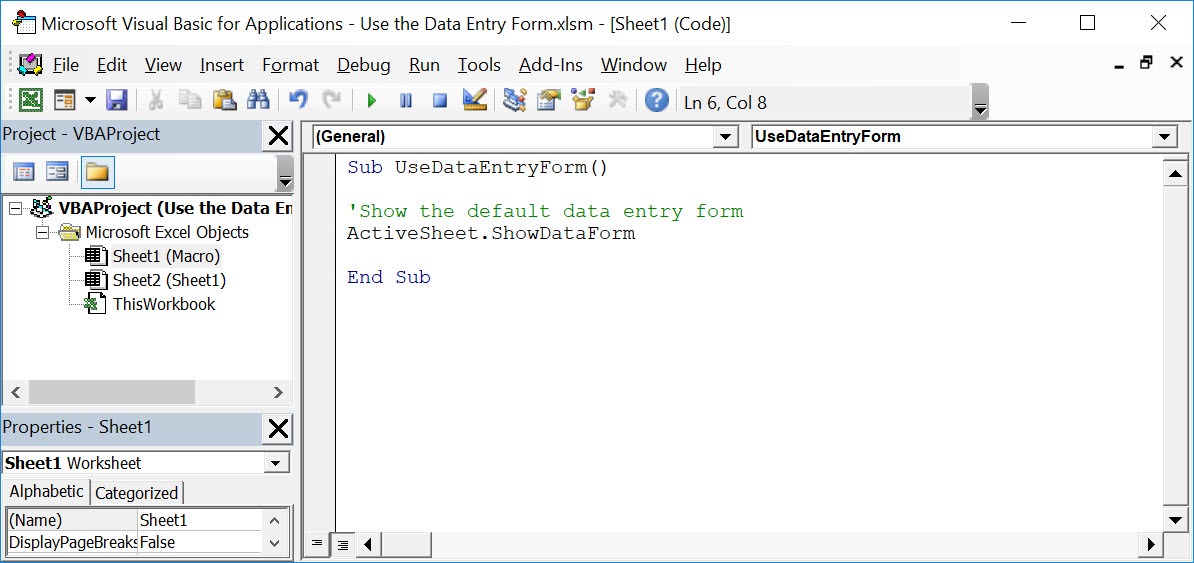
Task: Click on ActiveSheet.ShowDataForm code line
Action: point(491,233)
